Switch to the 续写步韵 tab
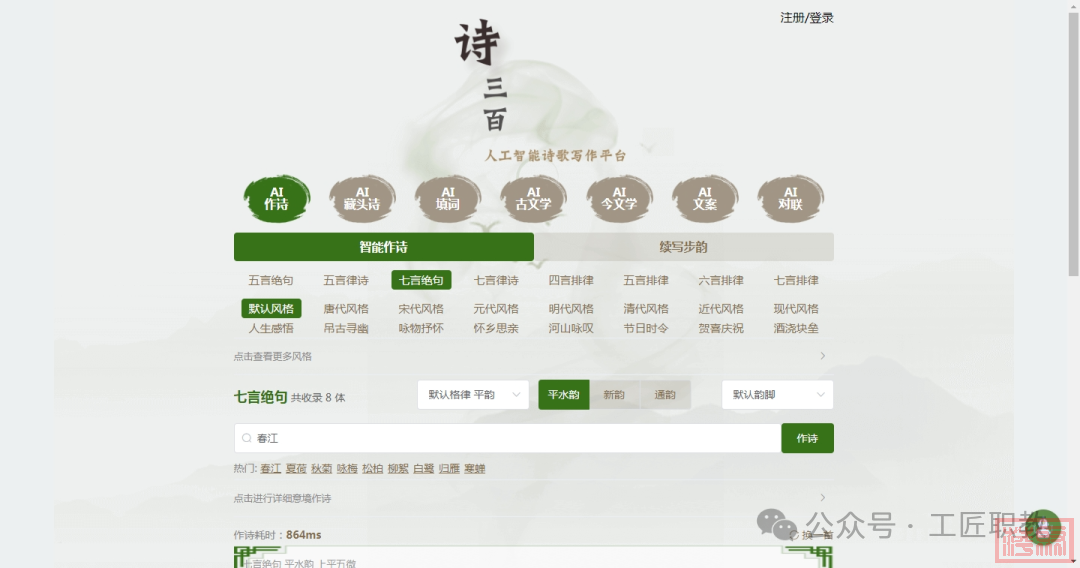This screenshot has width=1080, height=568. click(684, 246)
